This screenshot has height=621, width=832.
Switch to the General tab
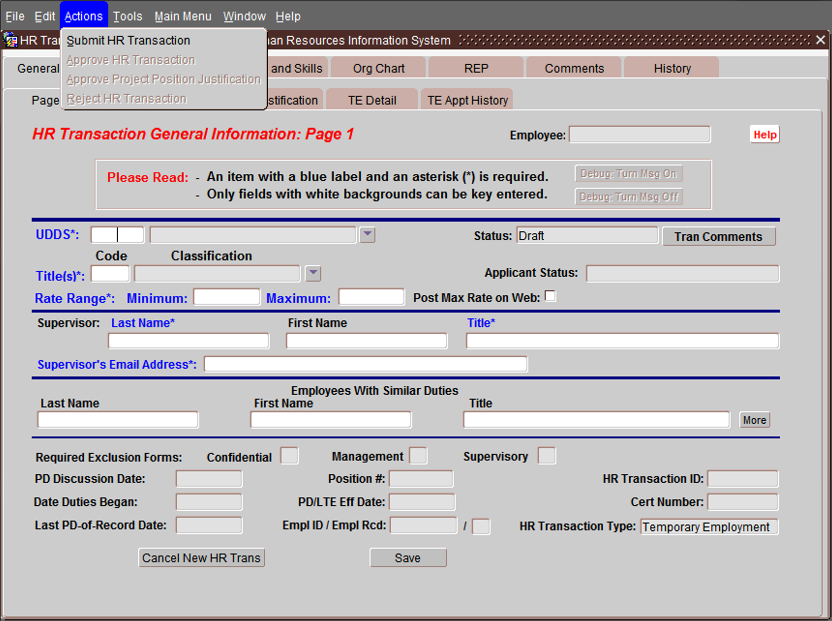(x=37, y=68)
